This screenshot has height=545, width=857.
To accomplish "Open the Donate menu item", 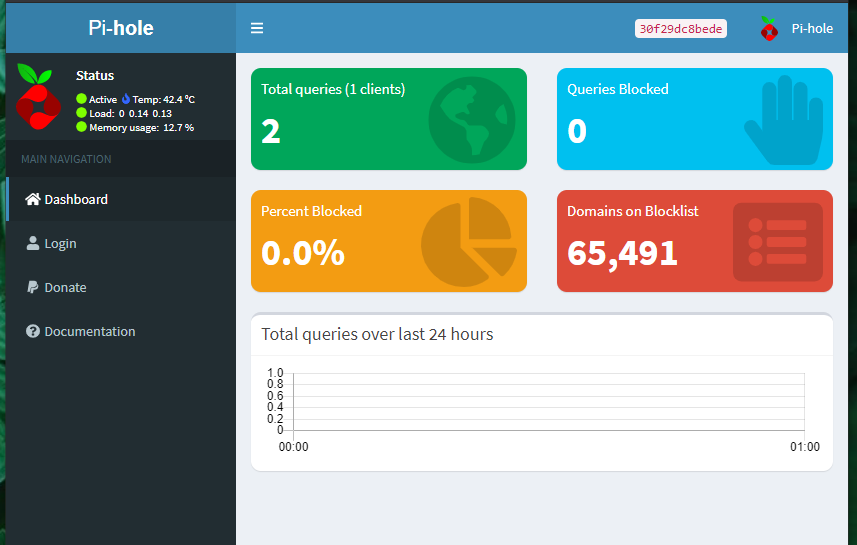I will coord(121,287).
